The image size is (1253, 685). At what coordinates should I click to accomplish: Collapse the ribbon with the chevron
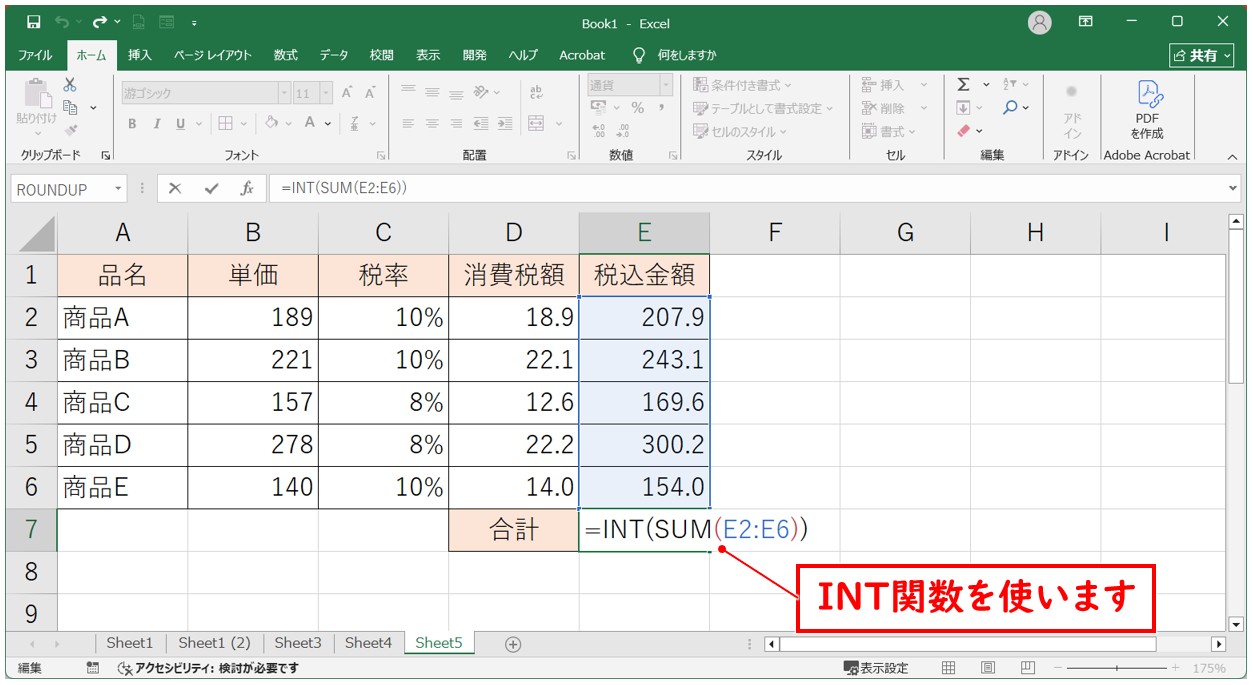[x=1231, y=157]
